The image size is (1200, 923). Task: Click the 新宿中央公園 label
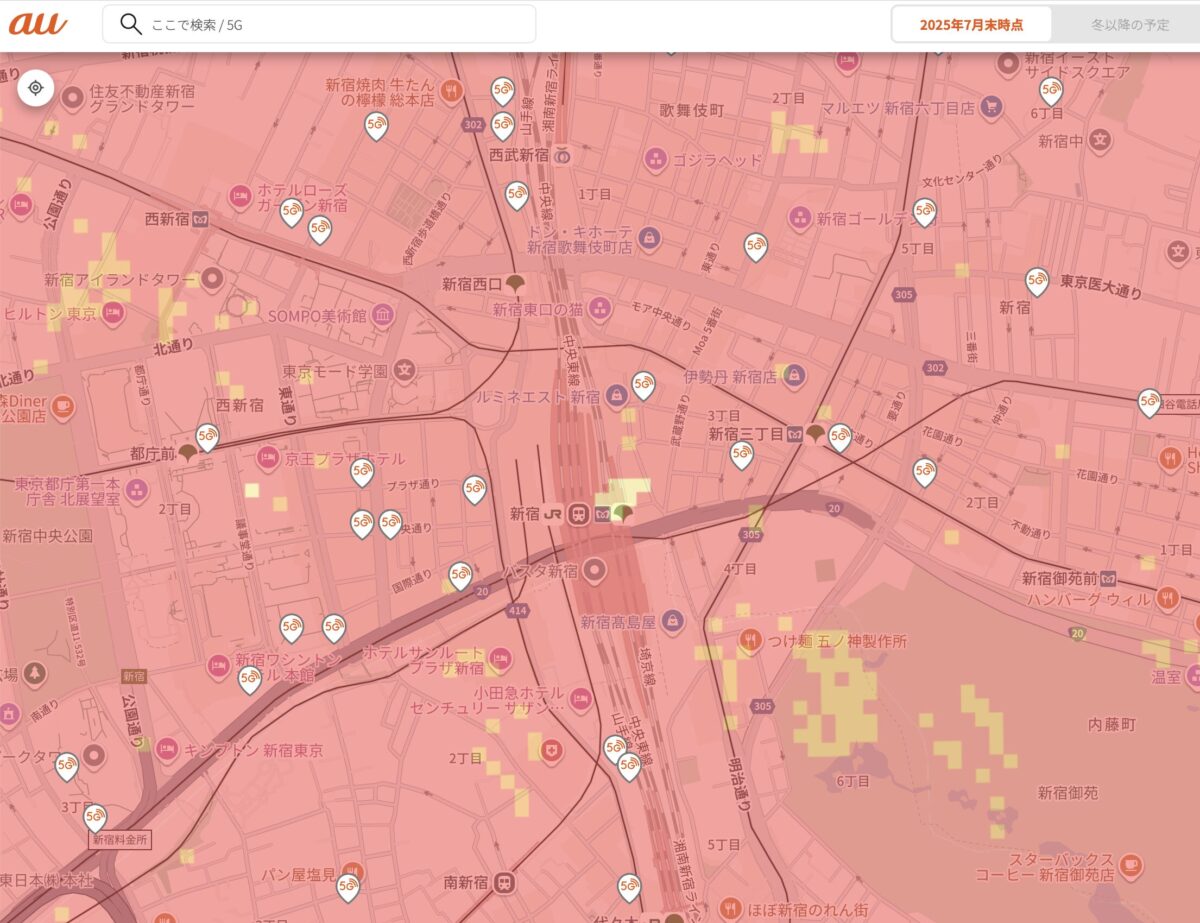pyautogui.click(x=47, y=536)
